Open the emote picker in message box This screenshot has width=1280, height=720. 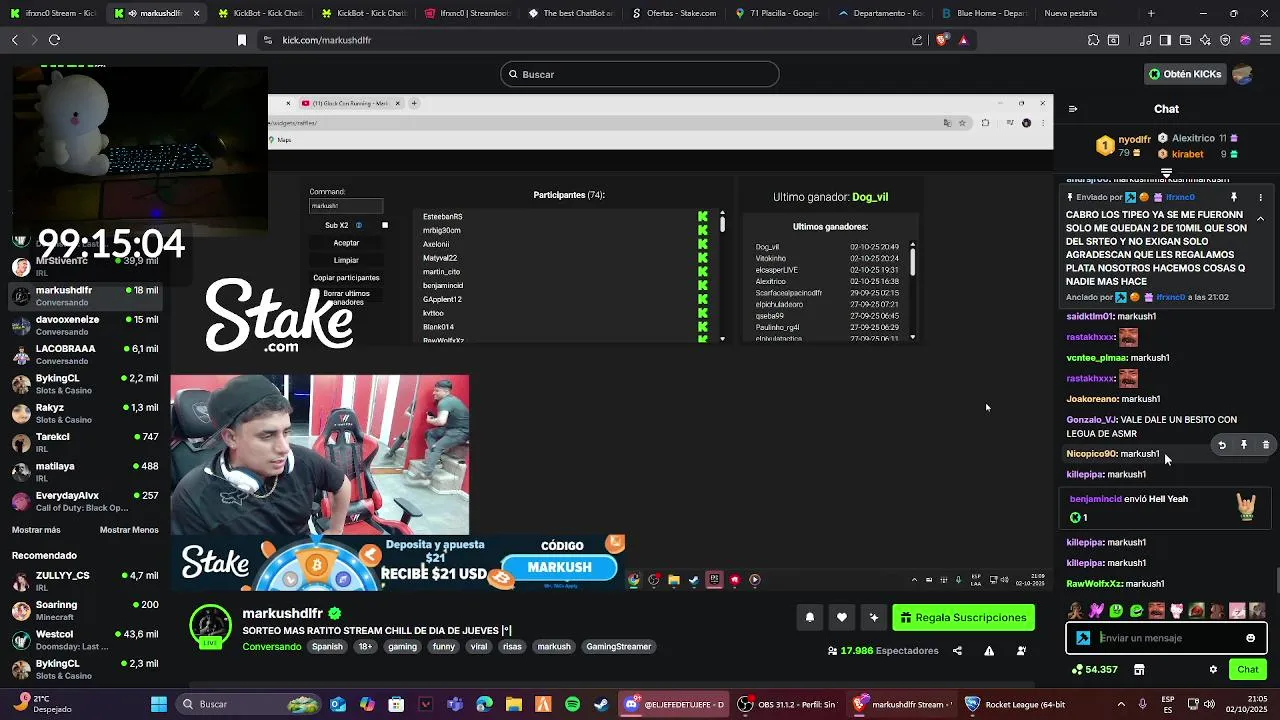pyautogui.click(x=1250, y=638)
